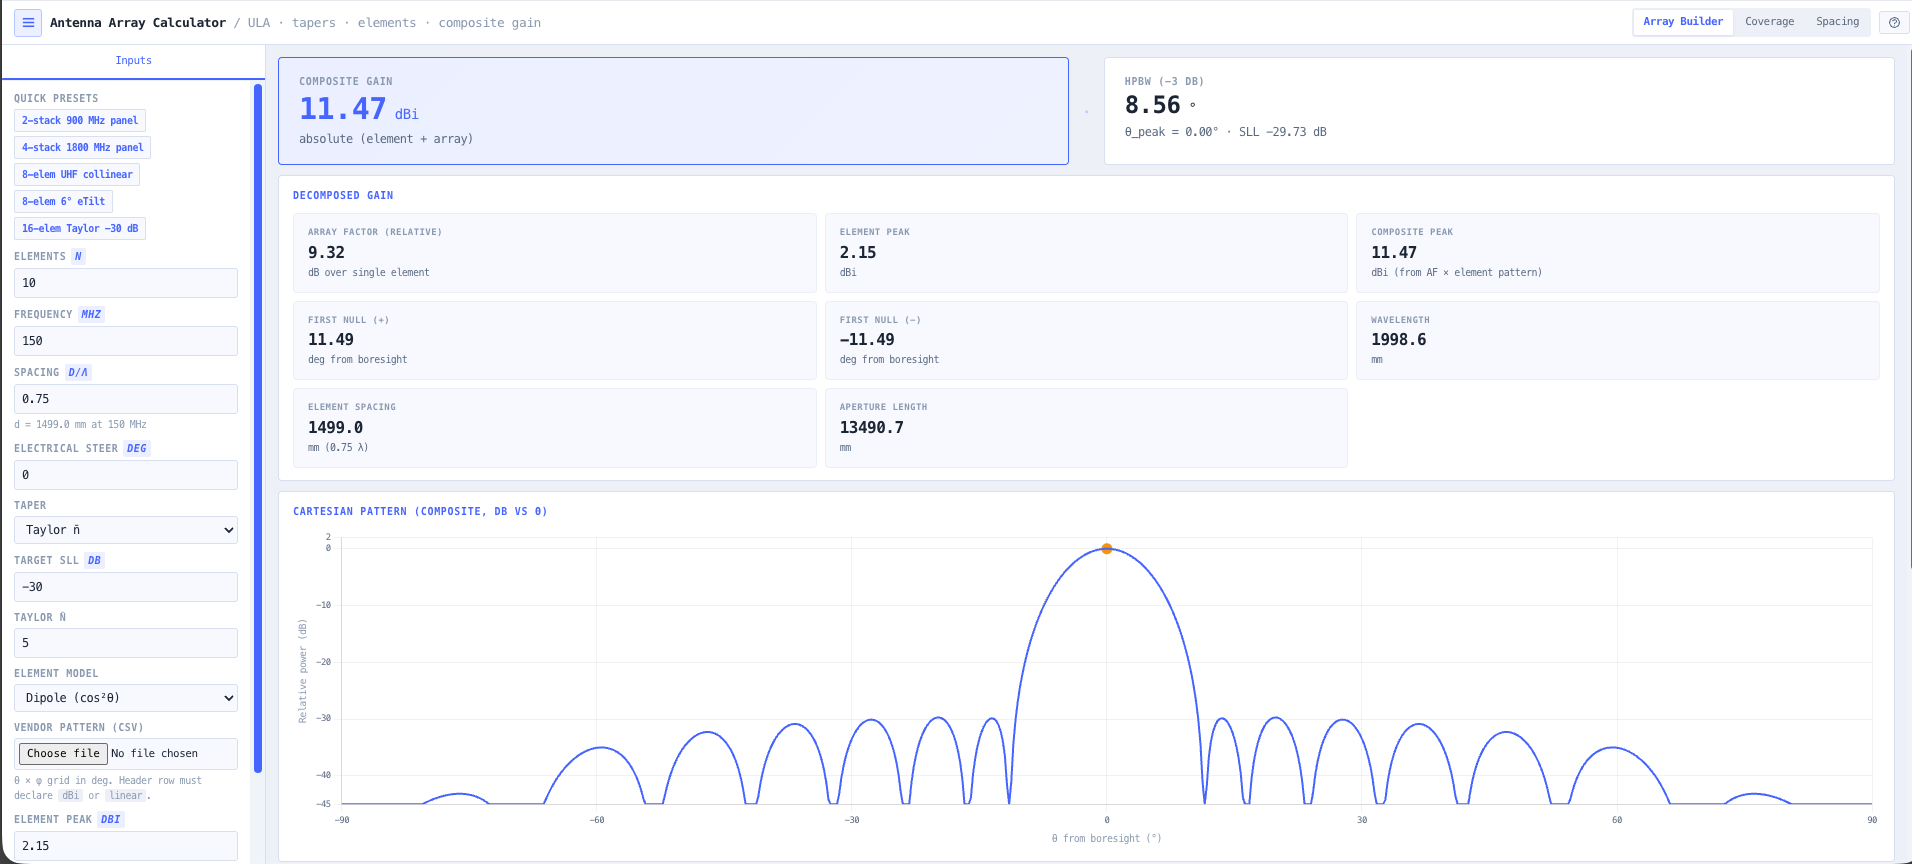The width and height of the screenshot is (1912, 864).
Task: Apply 16-elem Taylor −30 dB preset
Action: (x=80, y=228)
